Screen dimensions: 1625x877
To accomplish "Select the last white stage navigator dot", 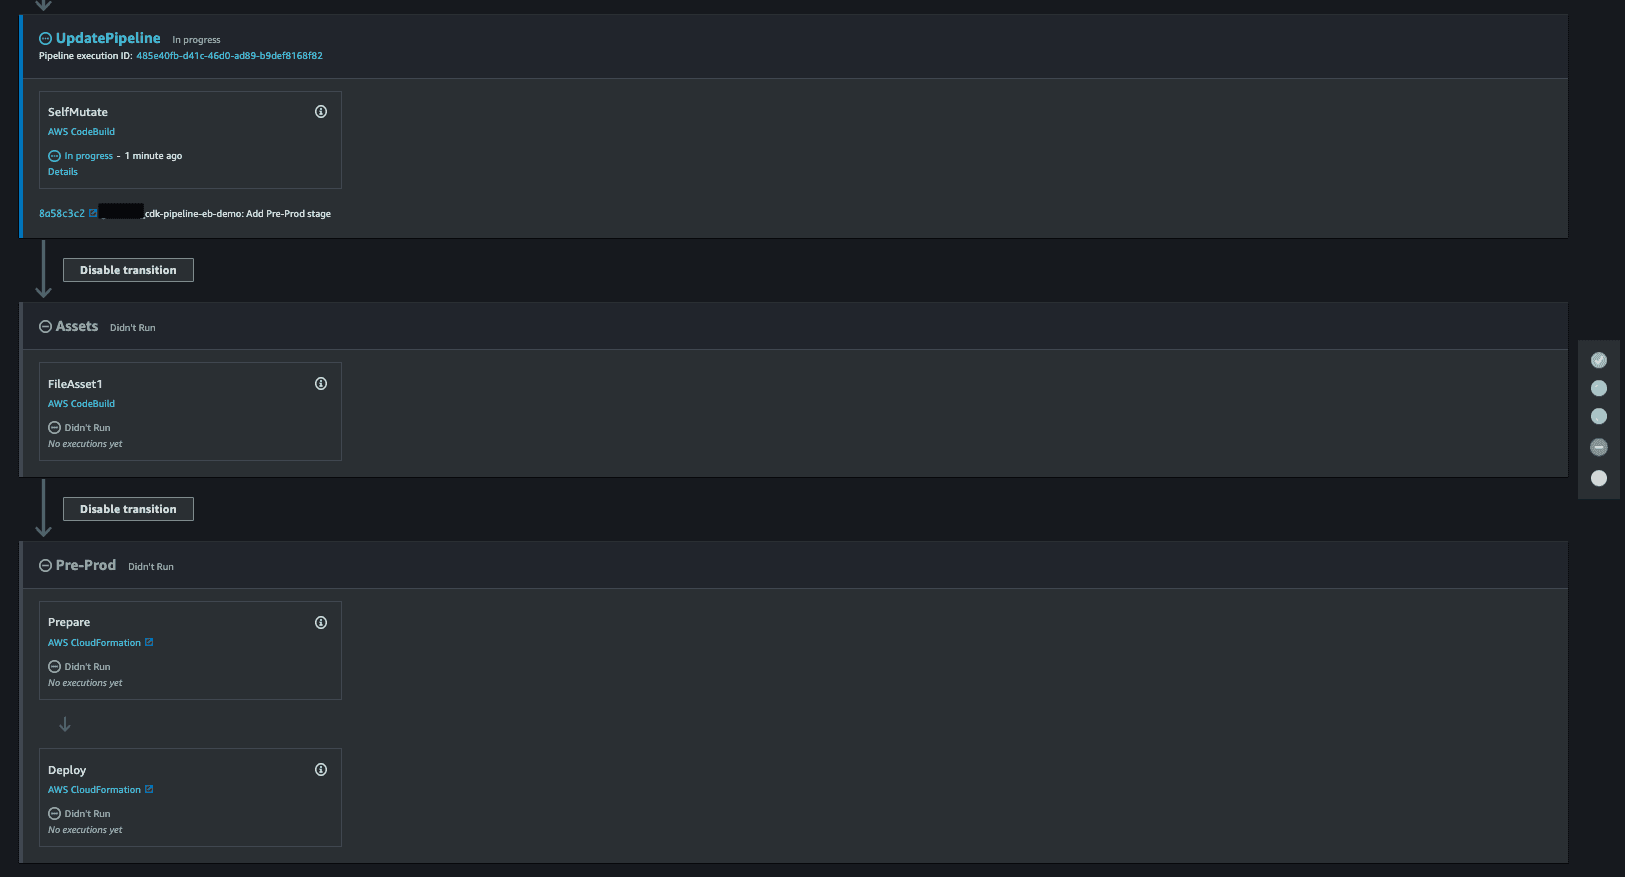I will (x=1599, y=478).
